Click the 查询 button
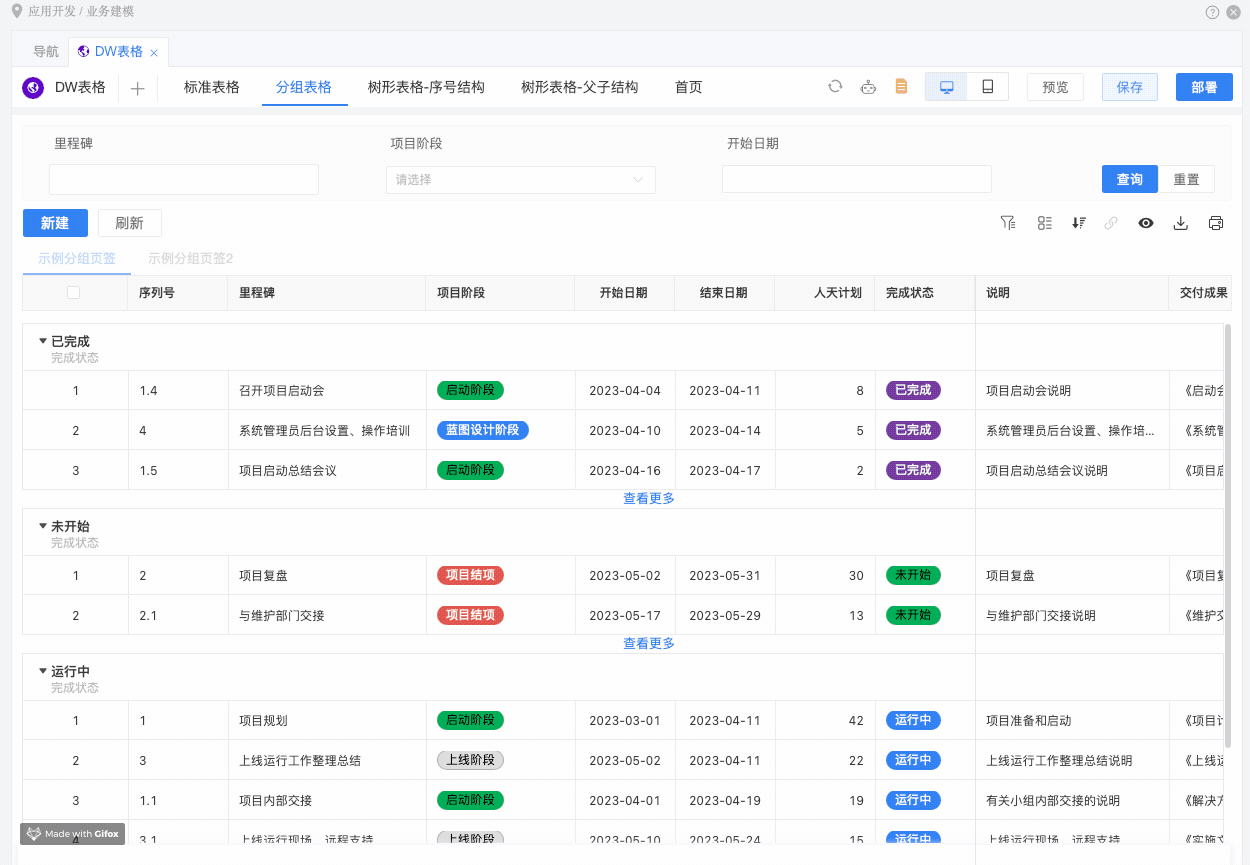1250x865 pixels. (x=1130, y=179)
